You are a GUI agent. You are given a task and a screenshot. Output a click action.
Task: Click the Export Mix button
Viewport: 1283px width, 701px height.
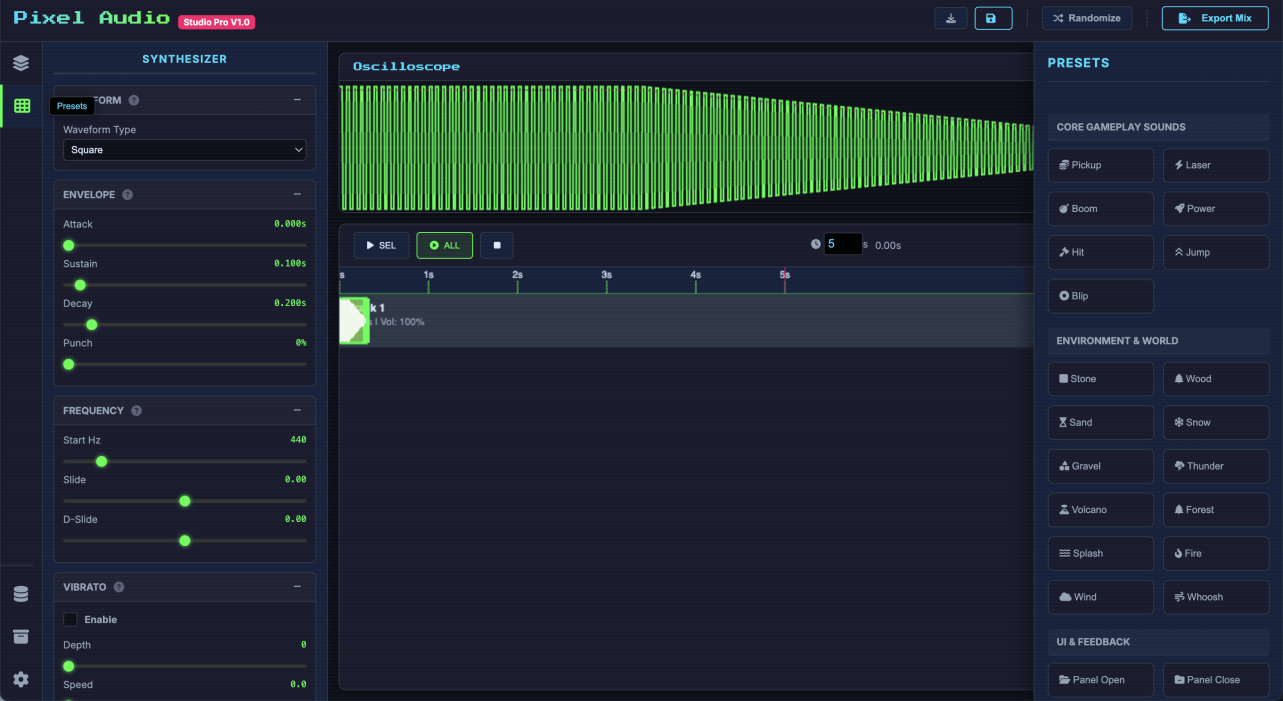[x=1215, y=18]
